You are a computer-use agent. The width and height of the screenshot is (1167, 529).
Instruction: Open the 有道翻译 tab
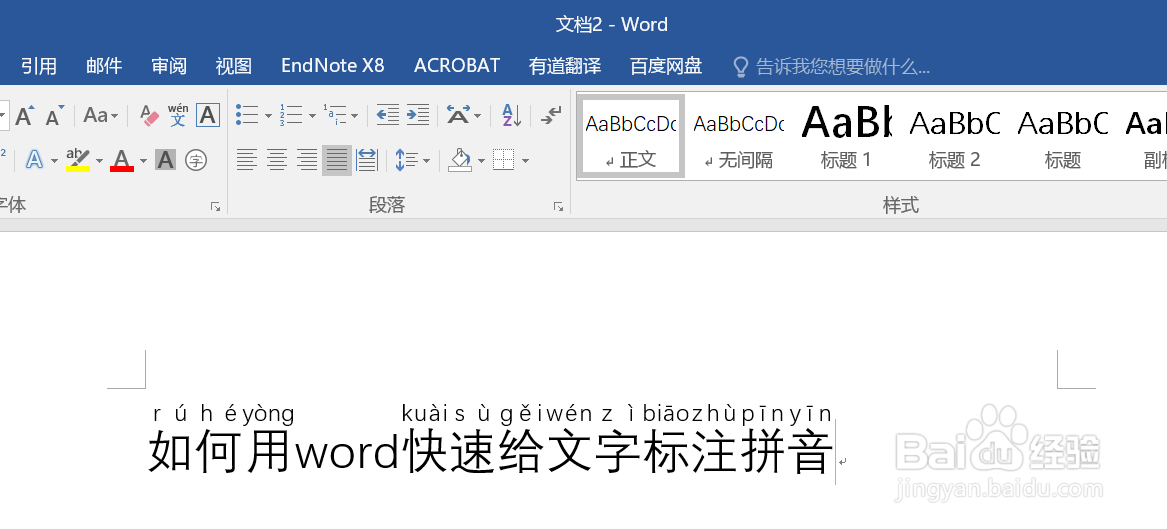pos(565,66)
